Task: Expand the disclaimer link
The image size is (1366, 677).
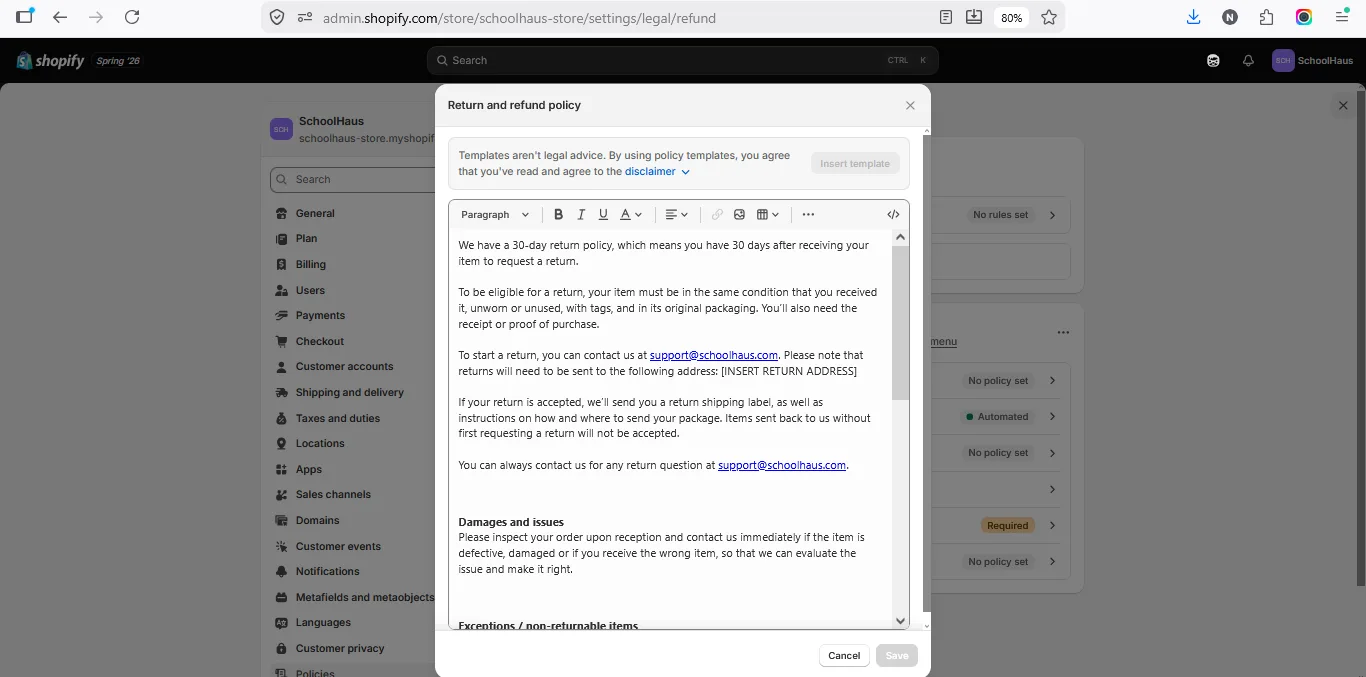Action: click(657, 172)
